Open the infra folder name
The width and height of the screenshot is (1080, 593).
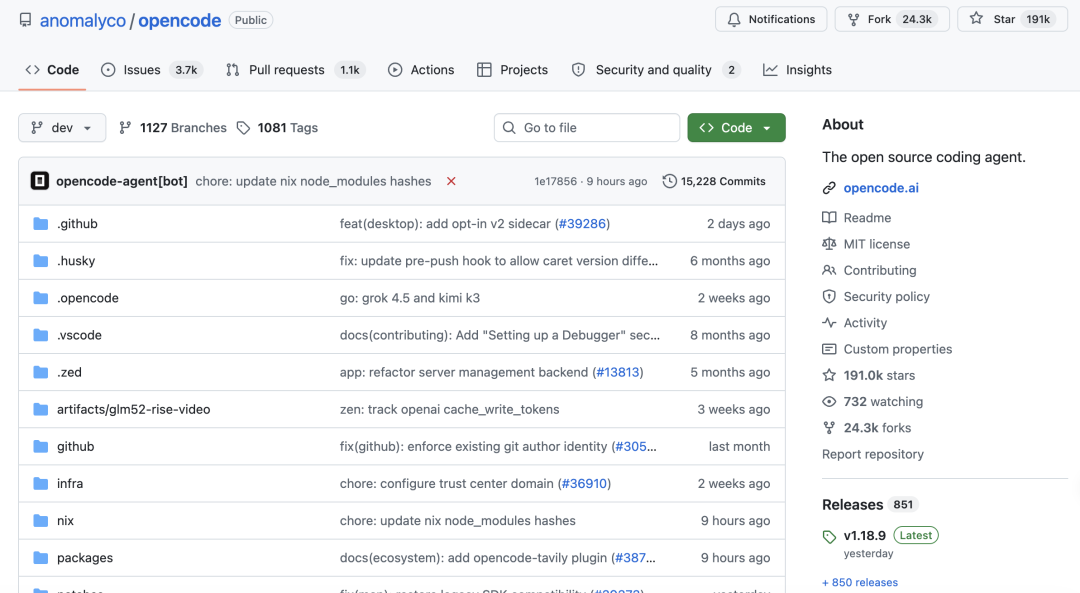point(70,483)
